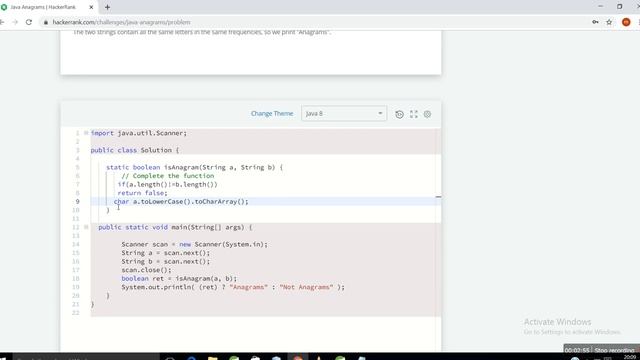This screenshot has height=360, width=640.
Task: Click the 'Scanner scan = new Scanner' line
Action: pyautogui.click(x=194, y=244)
